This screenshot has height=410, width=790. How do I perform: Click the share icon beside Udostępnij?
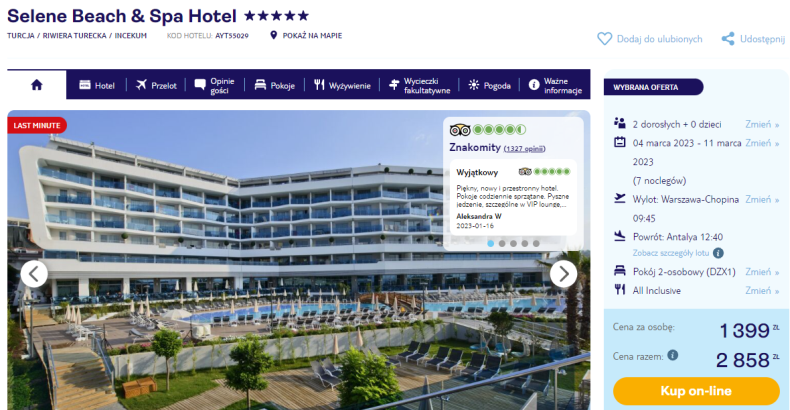[x=728, y=39]
